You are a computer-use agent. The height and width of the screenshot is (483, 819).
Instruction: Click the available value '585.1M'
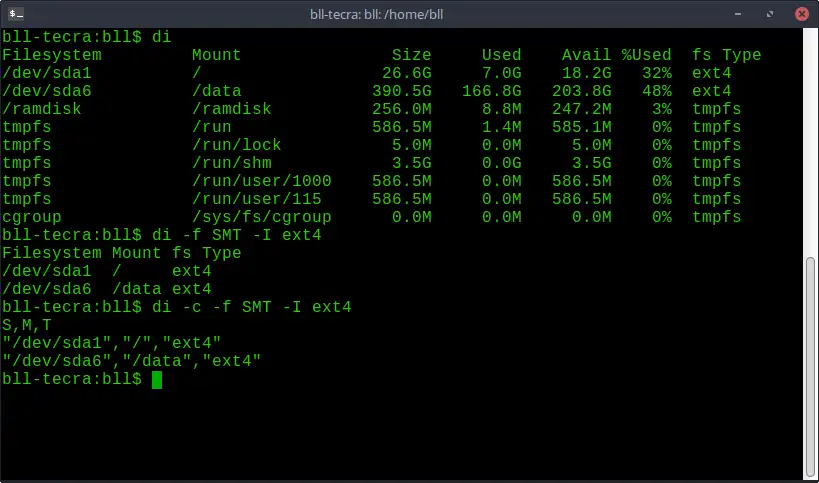(x=581, y=127)
